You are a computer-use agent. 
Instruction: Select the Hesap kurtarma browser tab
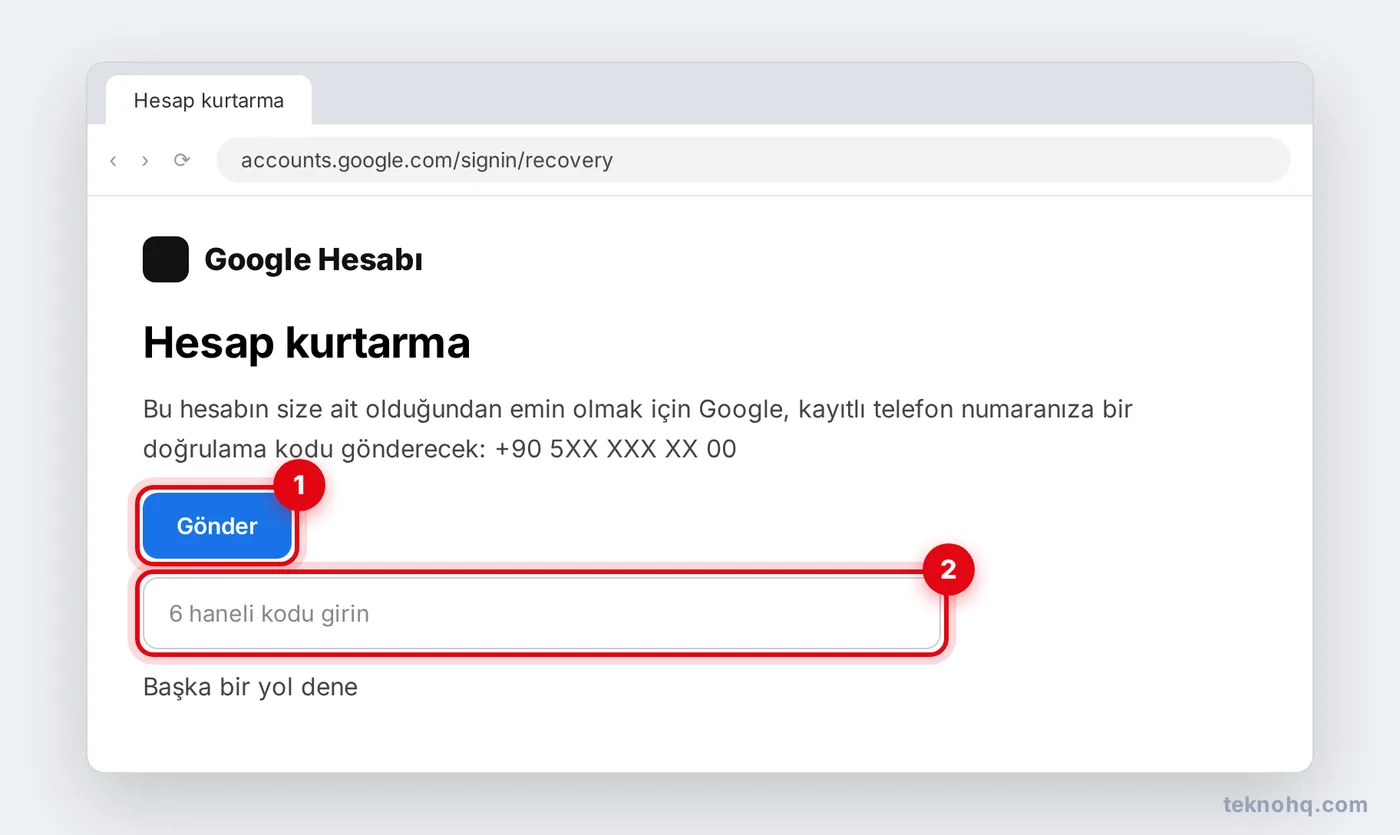pos(209,101)
